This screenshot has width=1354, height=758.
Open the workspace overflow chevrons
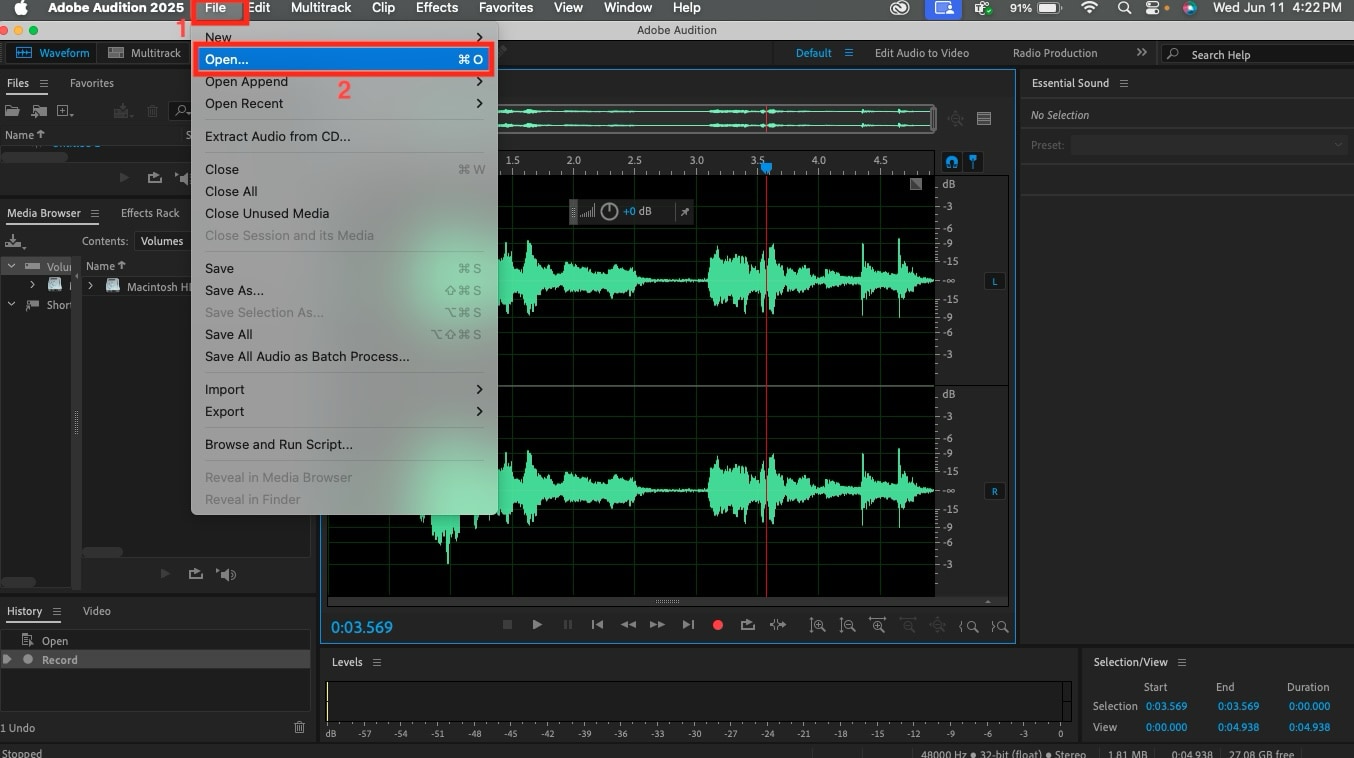pyautogui.click(x=1142, y=52)
